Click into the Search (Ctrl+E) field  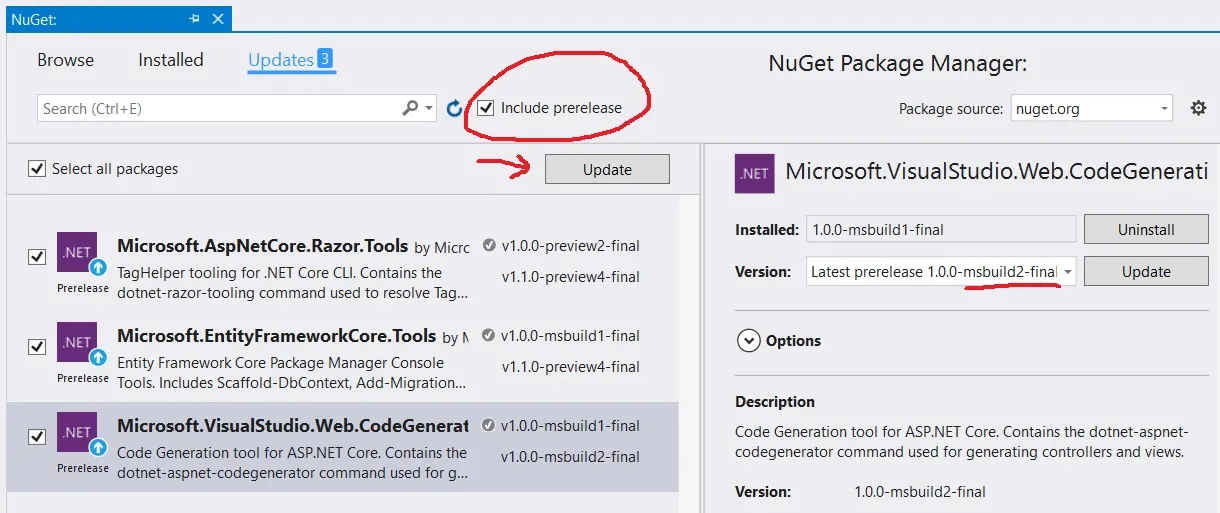[x=220, y=108]
